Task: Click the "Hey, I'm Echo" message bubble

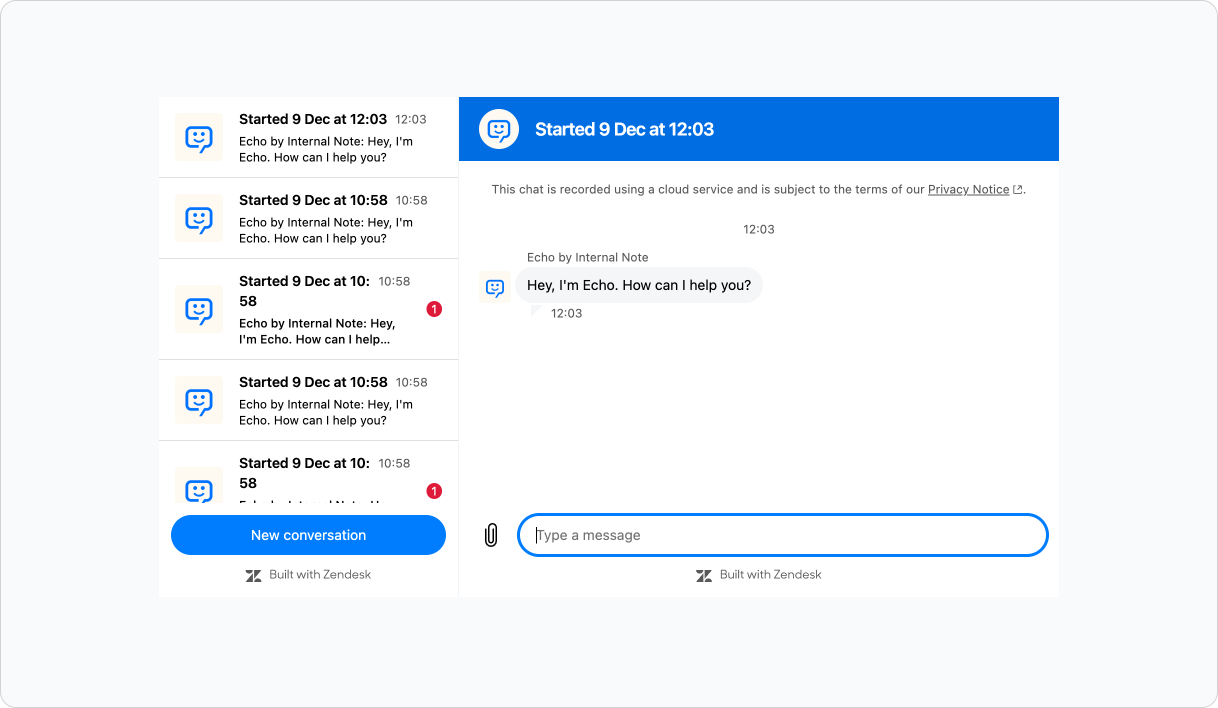Action: click(x=638, y=285)
